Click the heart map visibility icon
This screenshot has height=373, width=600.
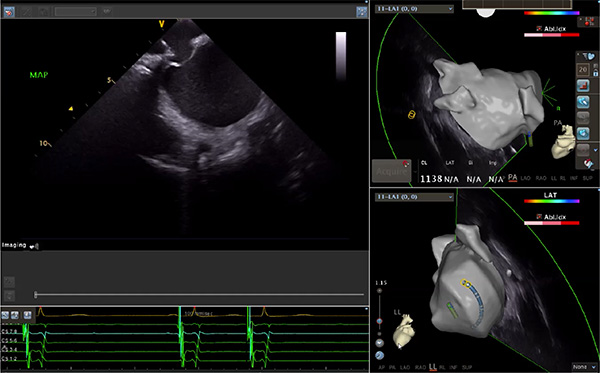[x=589, y=56]
